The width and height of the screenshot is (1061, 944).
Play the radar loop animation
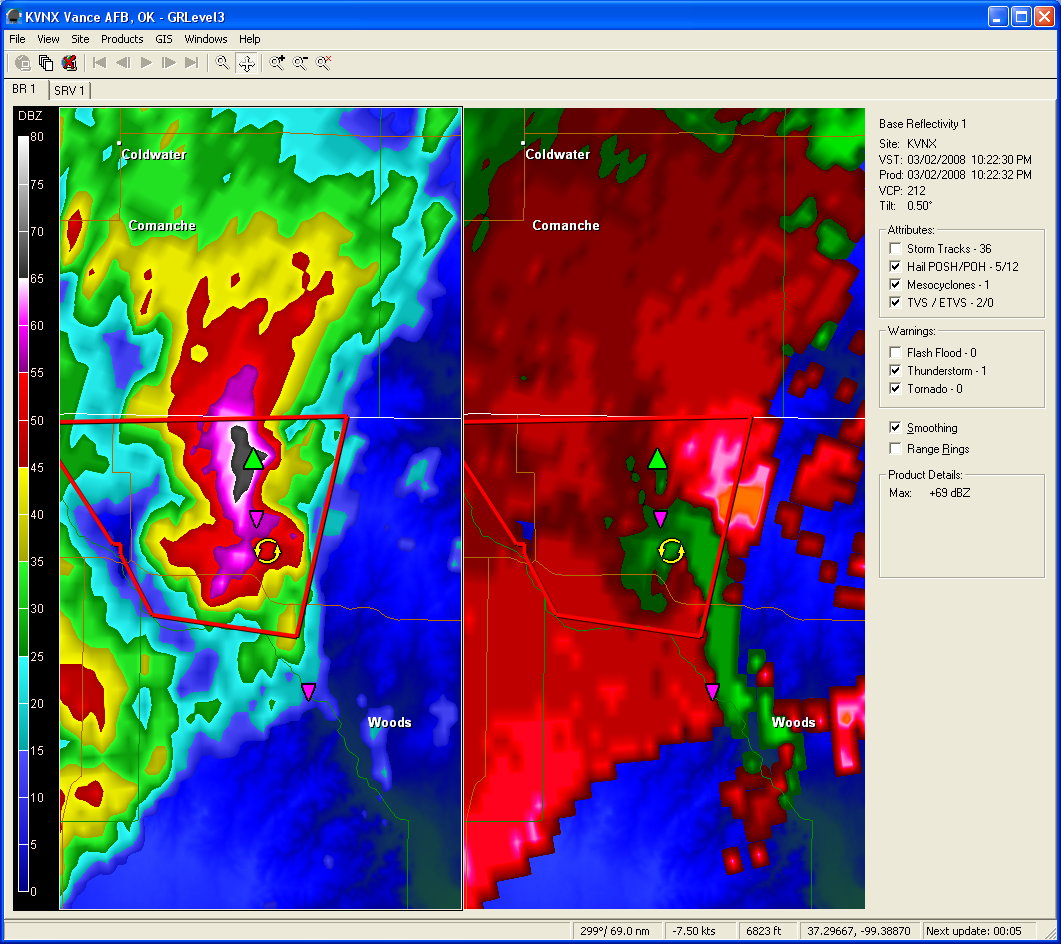pos(145,63)
